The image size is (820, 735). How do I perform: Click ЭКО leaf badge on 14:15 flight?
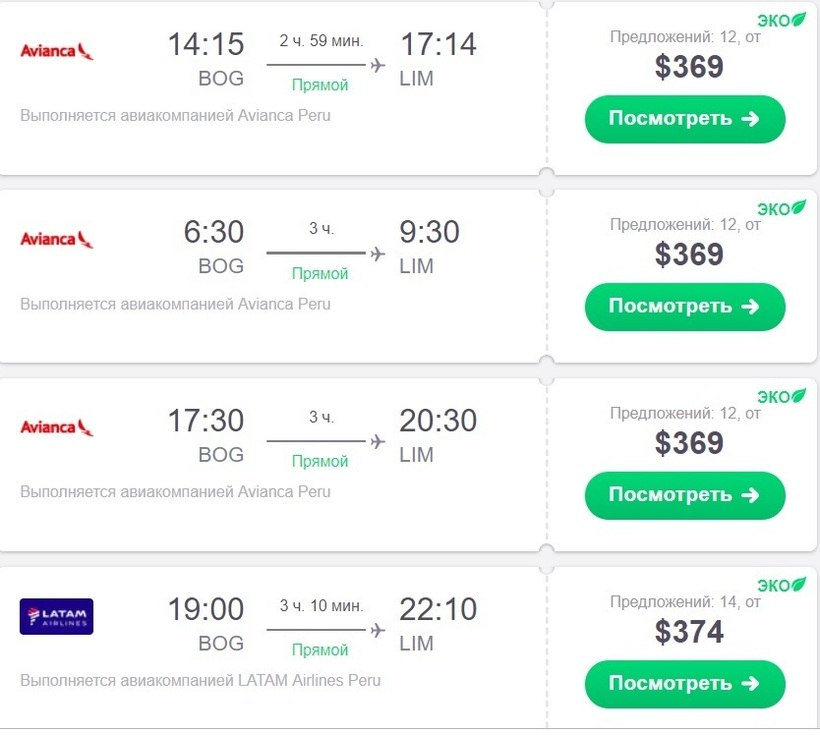(782, 20)
